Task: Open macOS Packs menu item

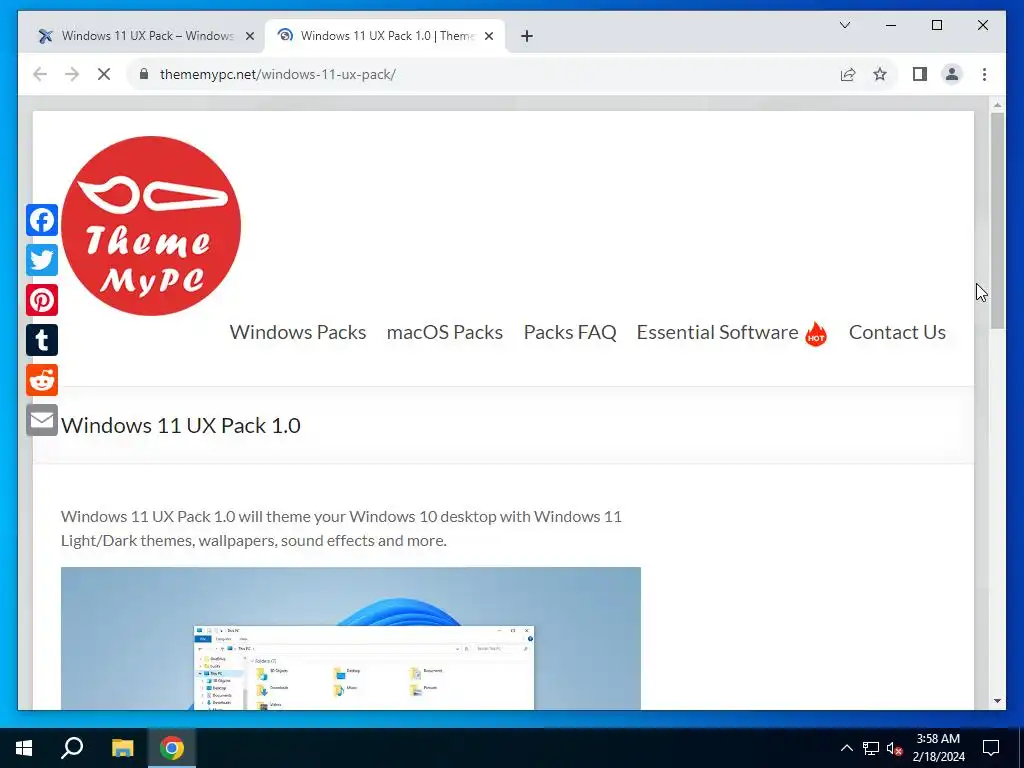Action: tap(445, 332)
